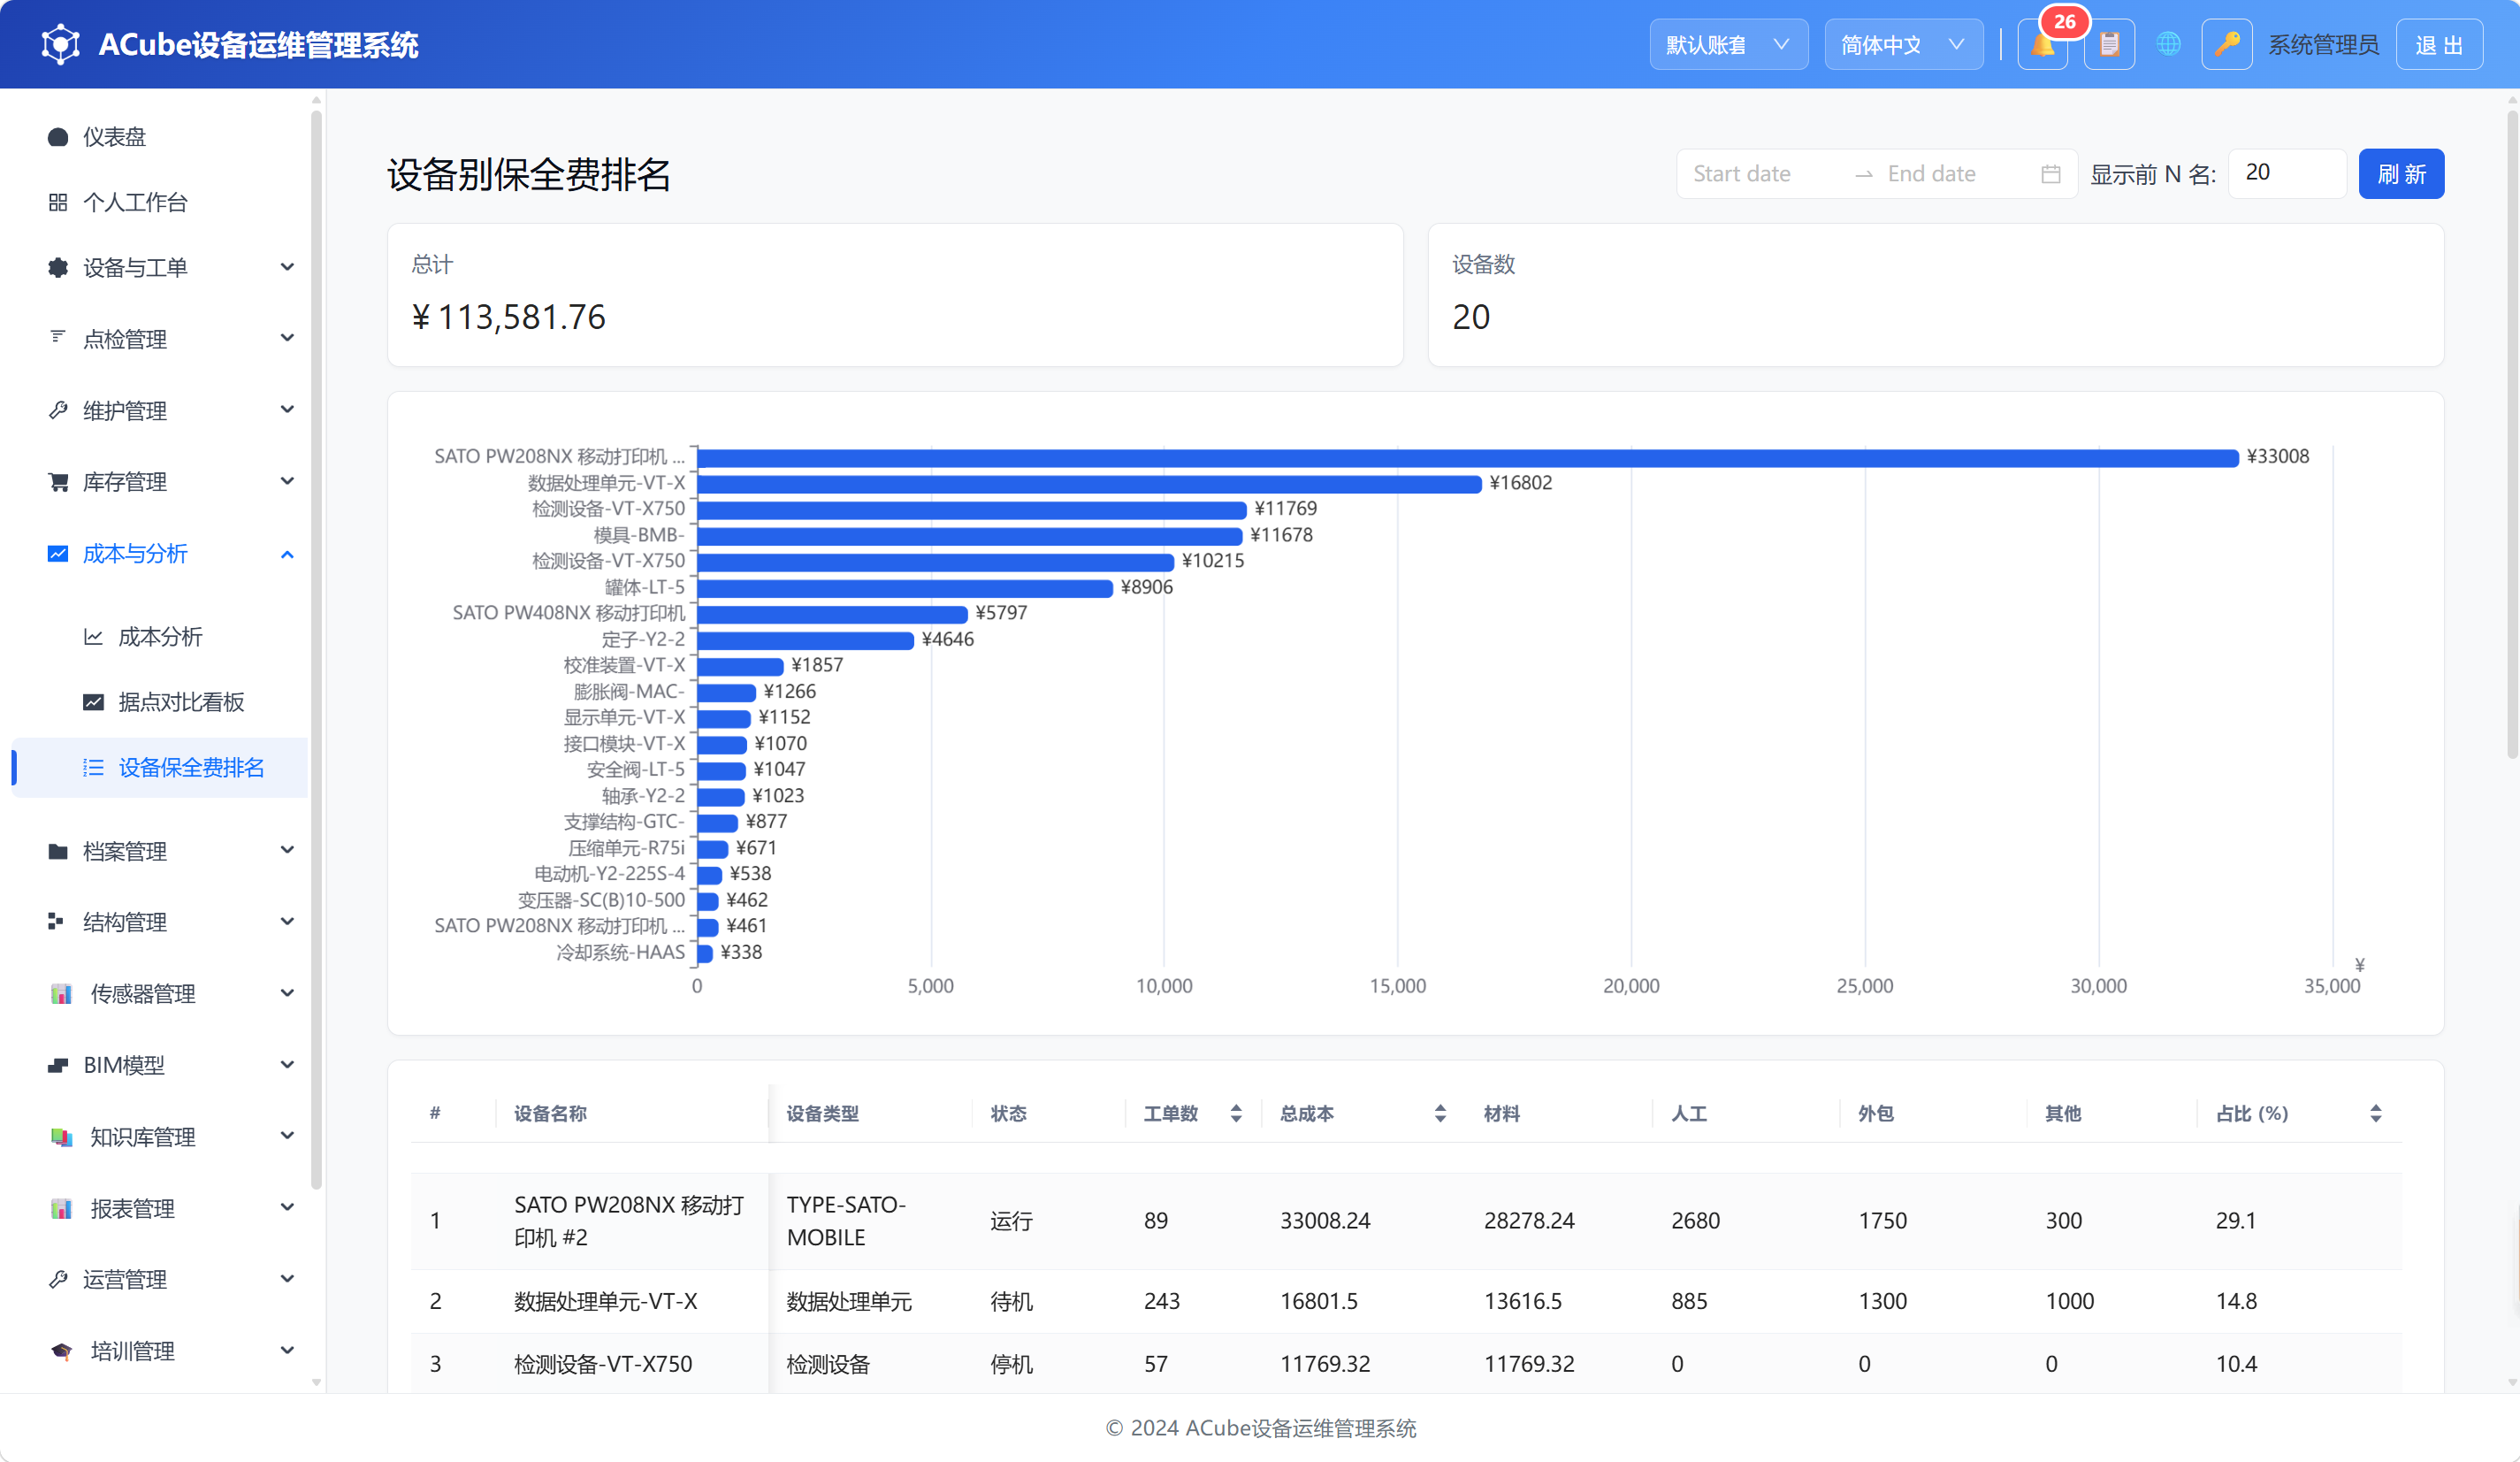Screen dimensions: 2520x1462
Task: Select 设备保全费排名 submenu item
Action: (160, 767)
